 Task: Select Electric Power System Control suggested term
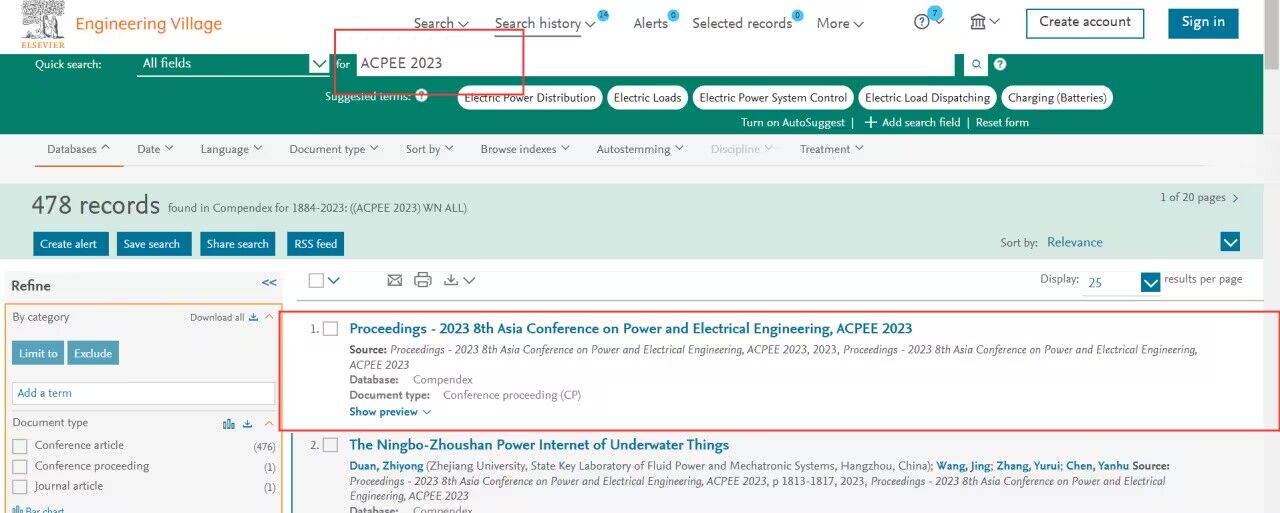pos(773,97)
